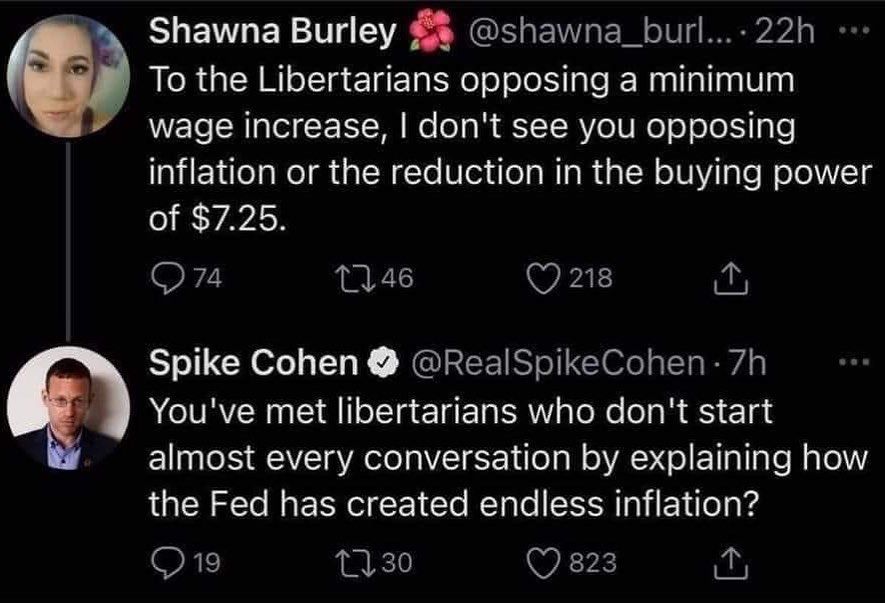Open Spike Cohen's reply about Fed inflation
The width and height of the screenshot is (885, 603).
(x=508, y=457)
